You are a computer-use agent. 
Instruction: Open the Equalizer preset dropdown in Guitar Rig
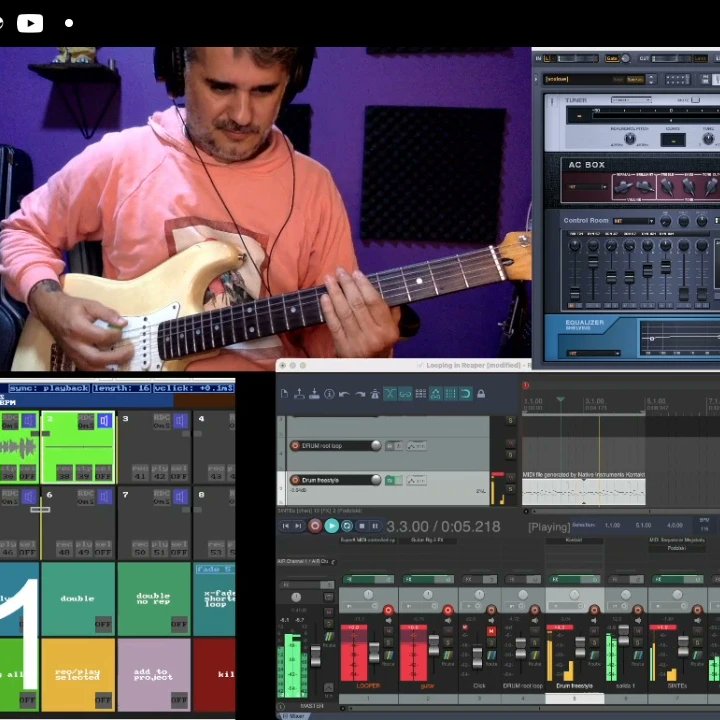point(594,353)
